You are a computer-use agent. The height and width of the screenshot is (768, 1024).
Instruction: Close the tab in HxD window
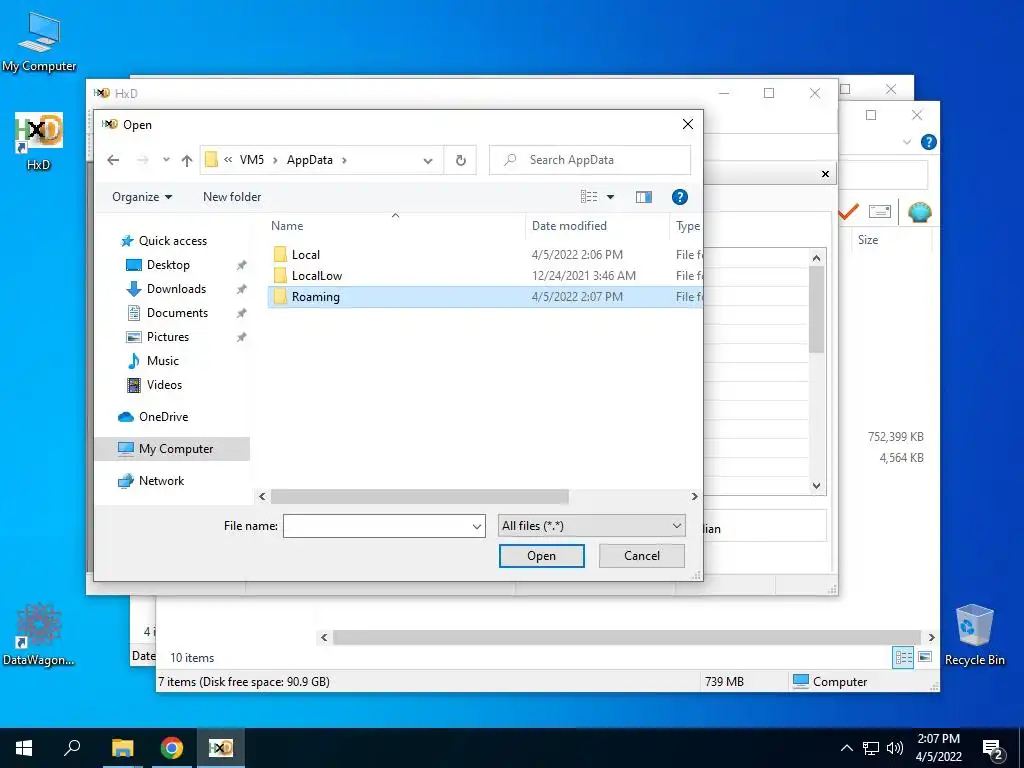(x=825, y=174)
